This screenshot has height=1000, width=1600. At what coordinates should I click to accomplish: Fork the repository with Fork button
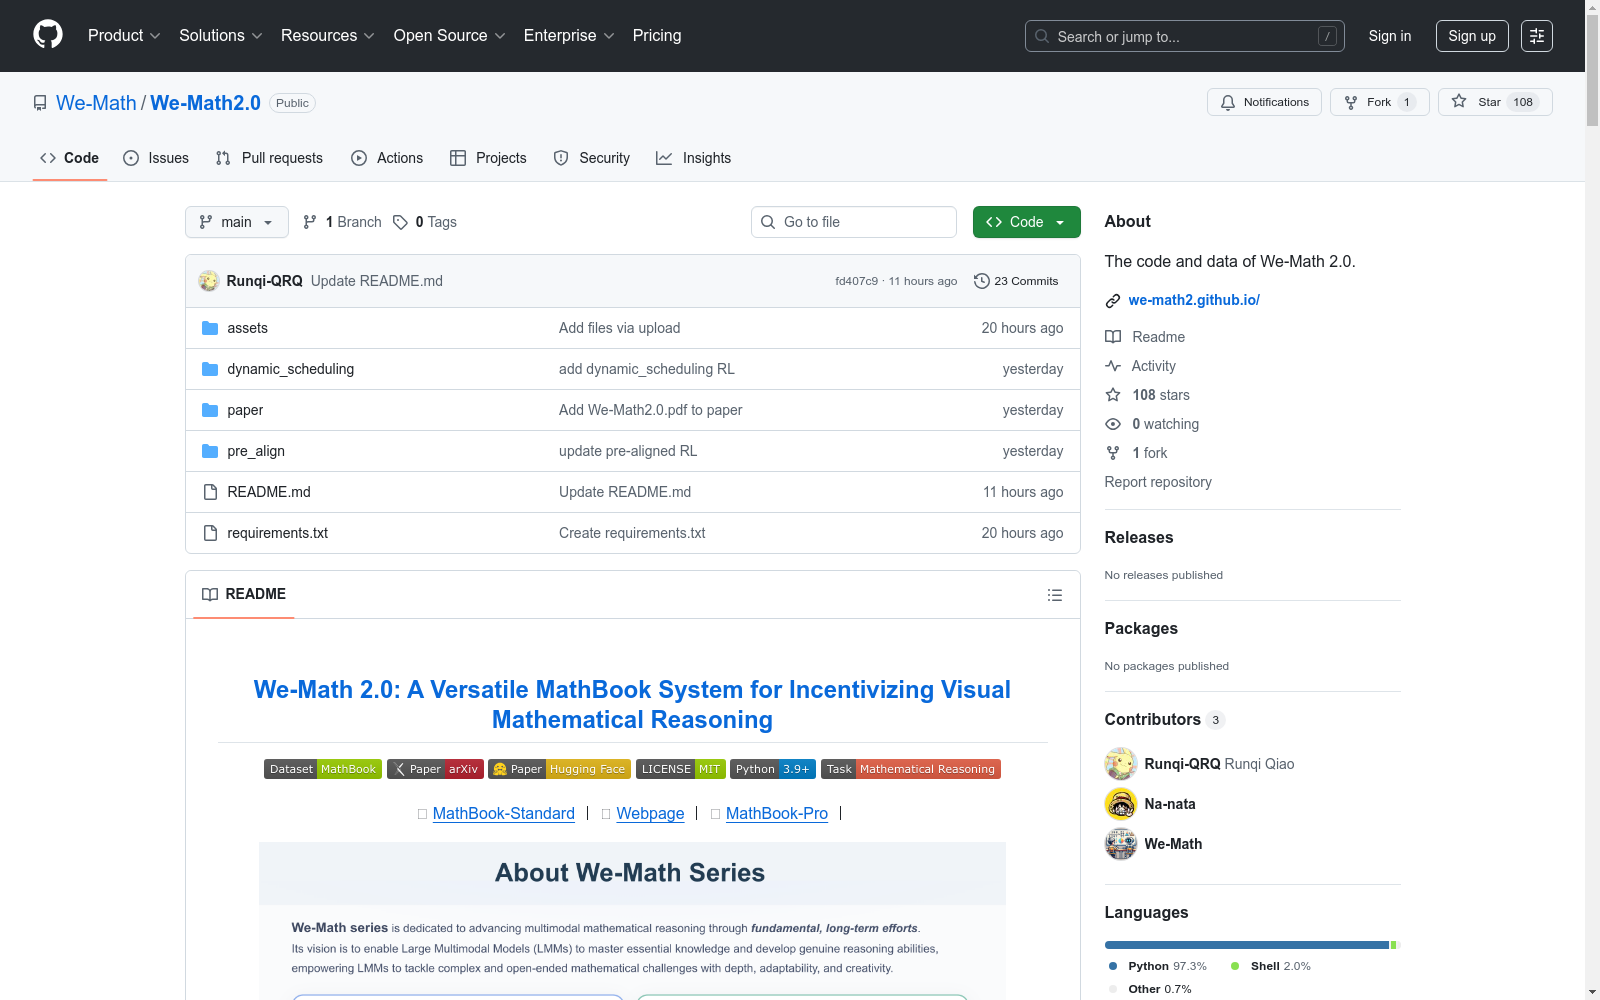coord(1379,102)
